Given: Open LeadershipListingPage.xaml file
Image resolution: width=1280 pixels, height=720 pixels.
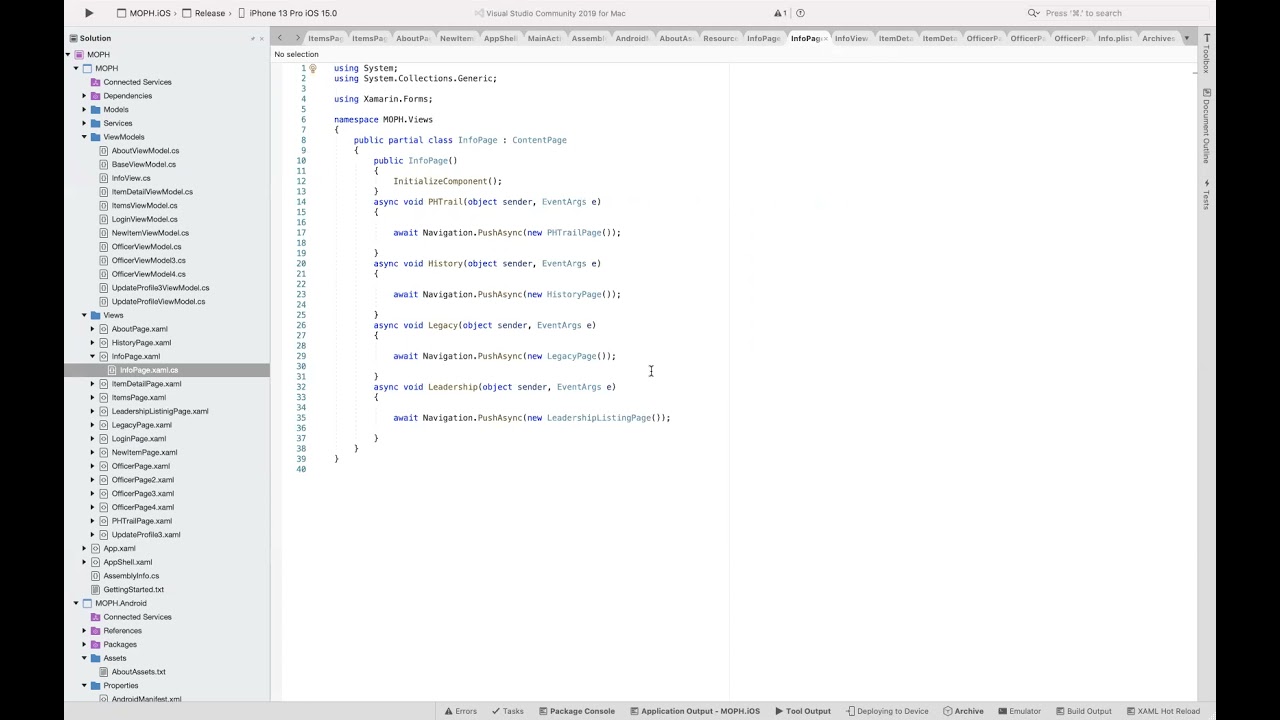Looking at the screenshot, I should (x=160, y=411).
